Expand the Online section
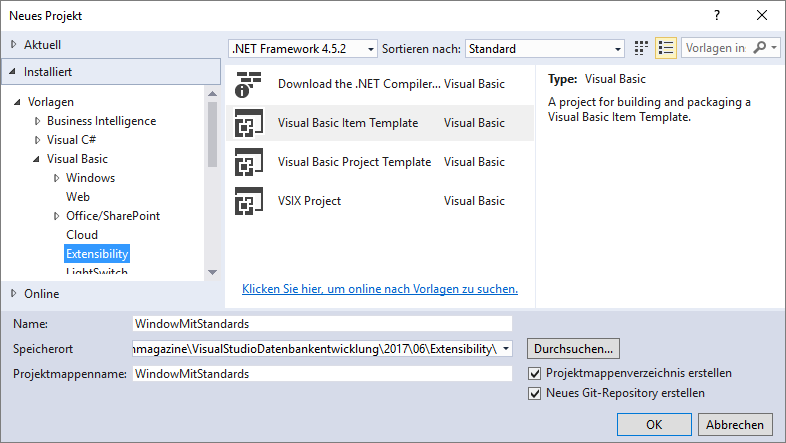Viewport: 786px width, 443px height. pyautogui.click(x=13, y=294)
